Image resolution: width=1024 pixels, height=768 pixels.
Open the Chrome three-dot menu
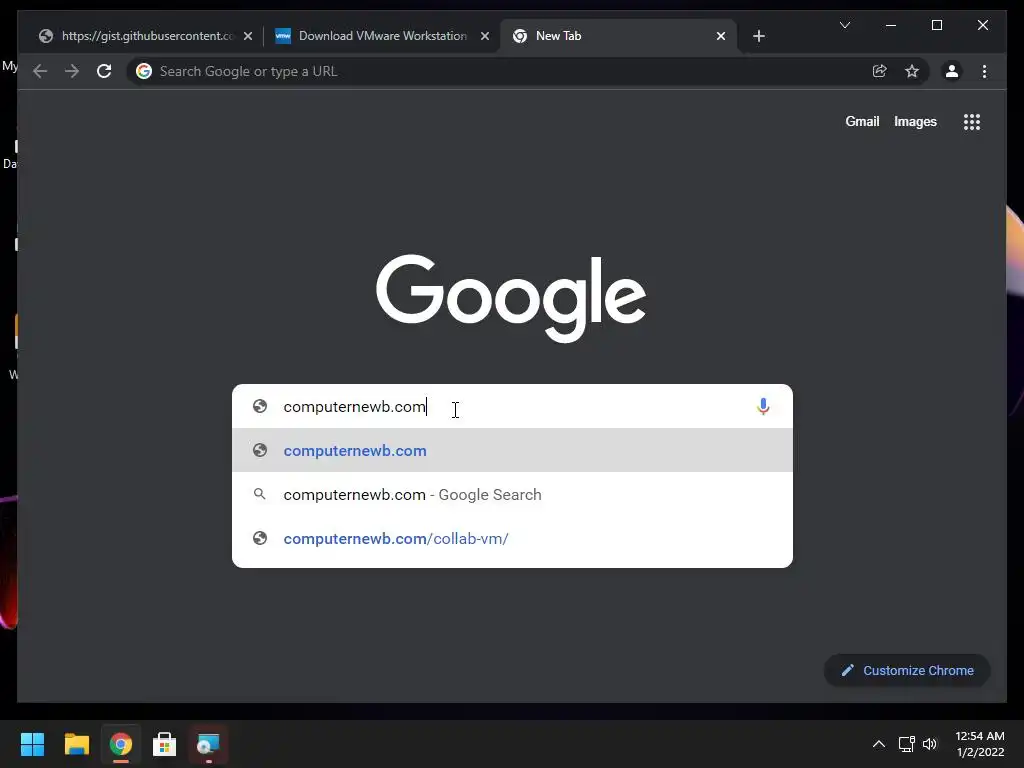[x=984, y=71]
